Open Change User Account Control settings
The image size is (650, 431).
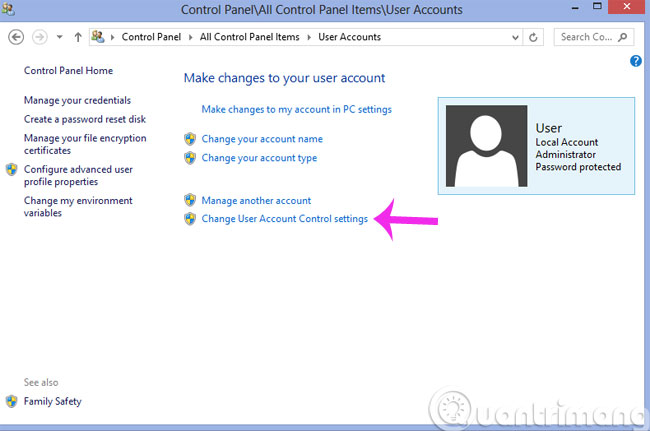coord(285,219)
